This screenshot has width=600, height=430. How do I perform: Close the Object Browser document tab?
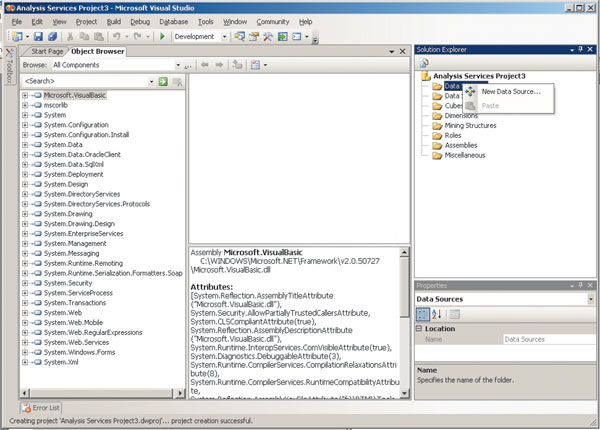403,51
